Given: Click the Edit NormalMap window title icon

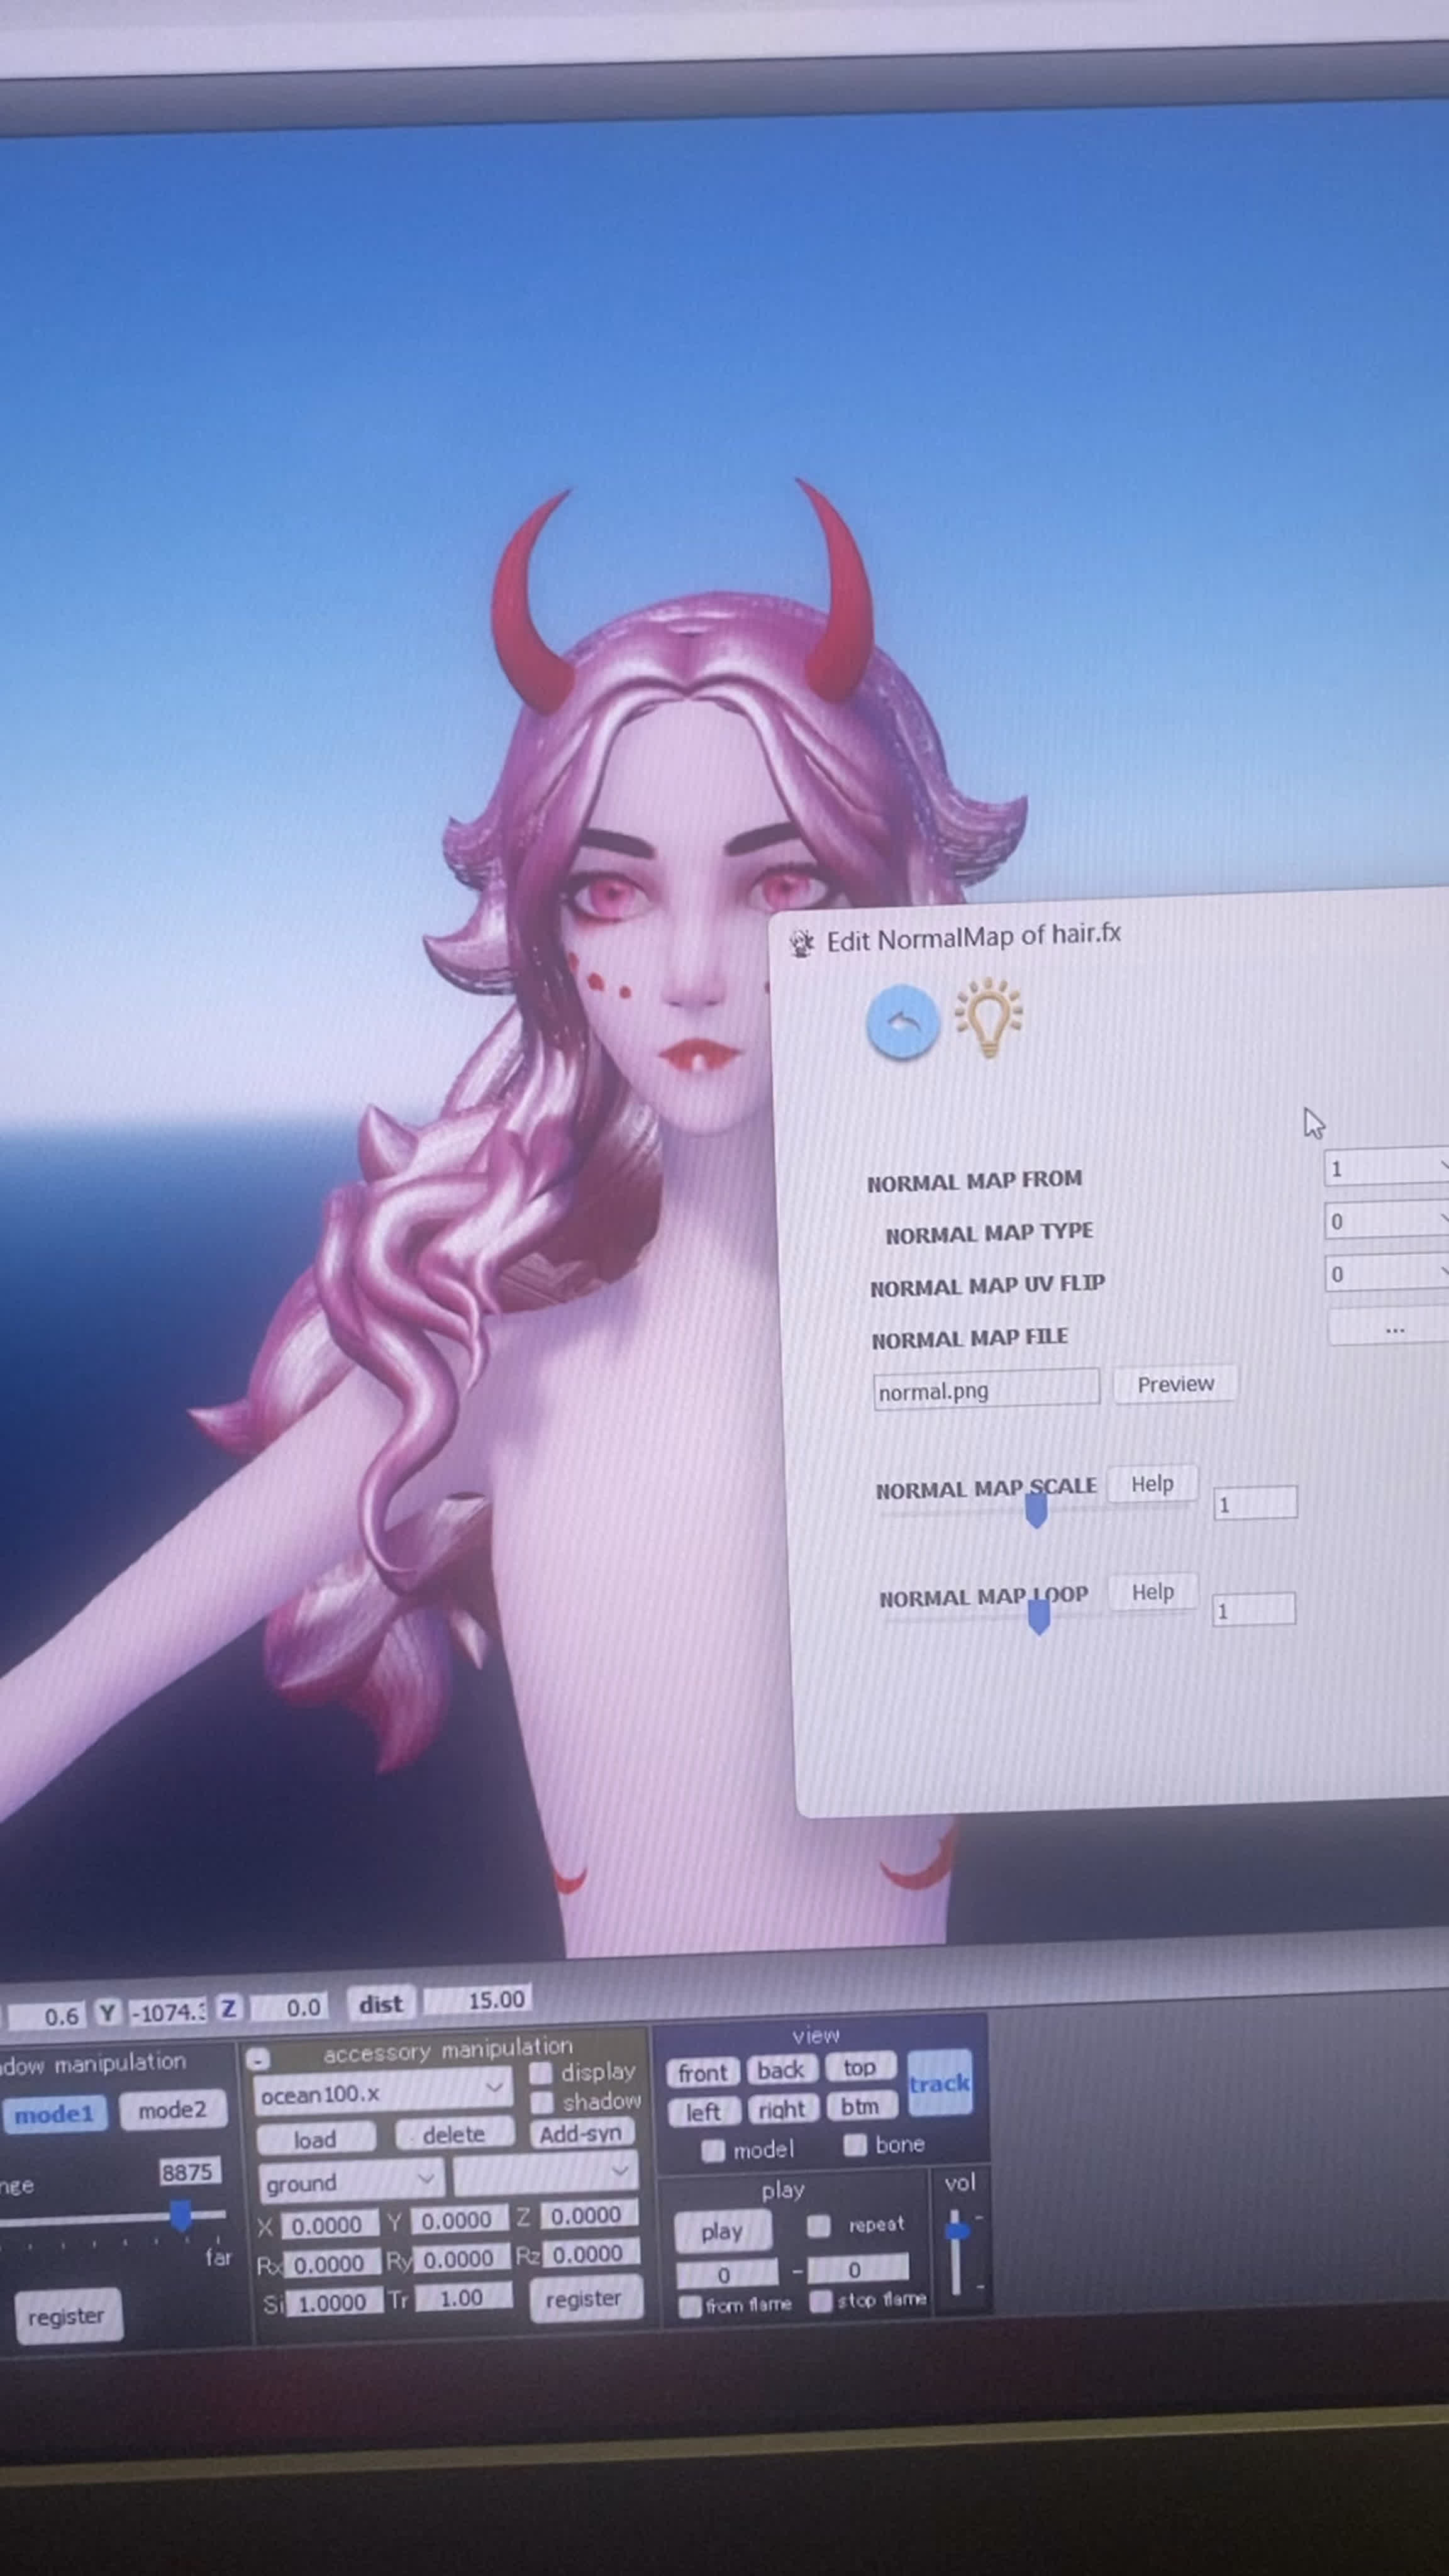Looking at the screenshot, I should pos(802,943).
